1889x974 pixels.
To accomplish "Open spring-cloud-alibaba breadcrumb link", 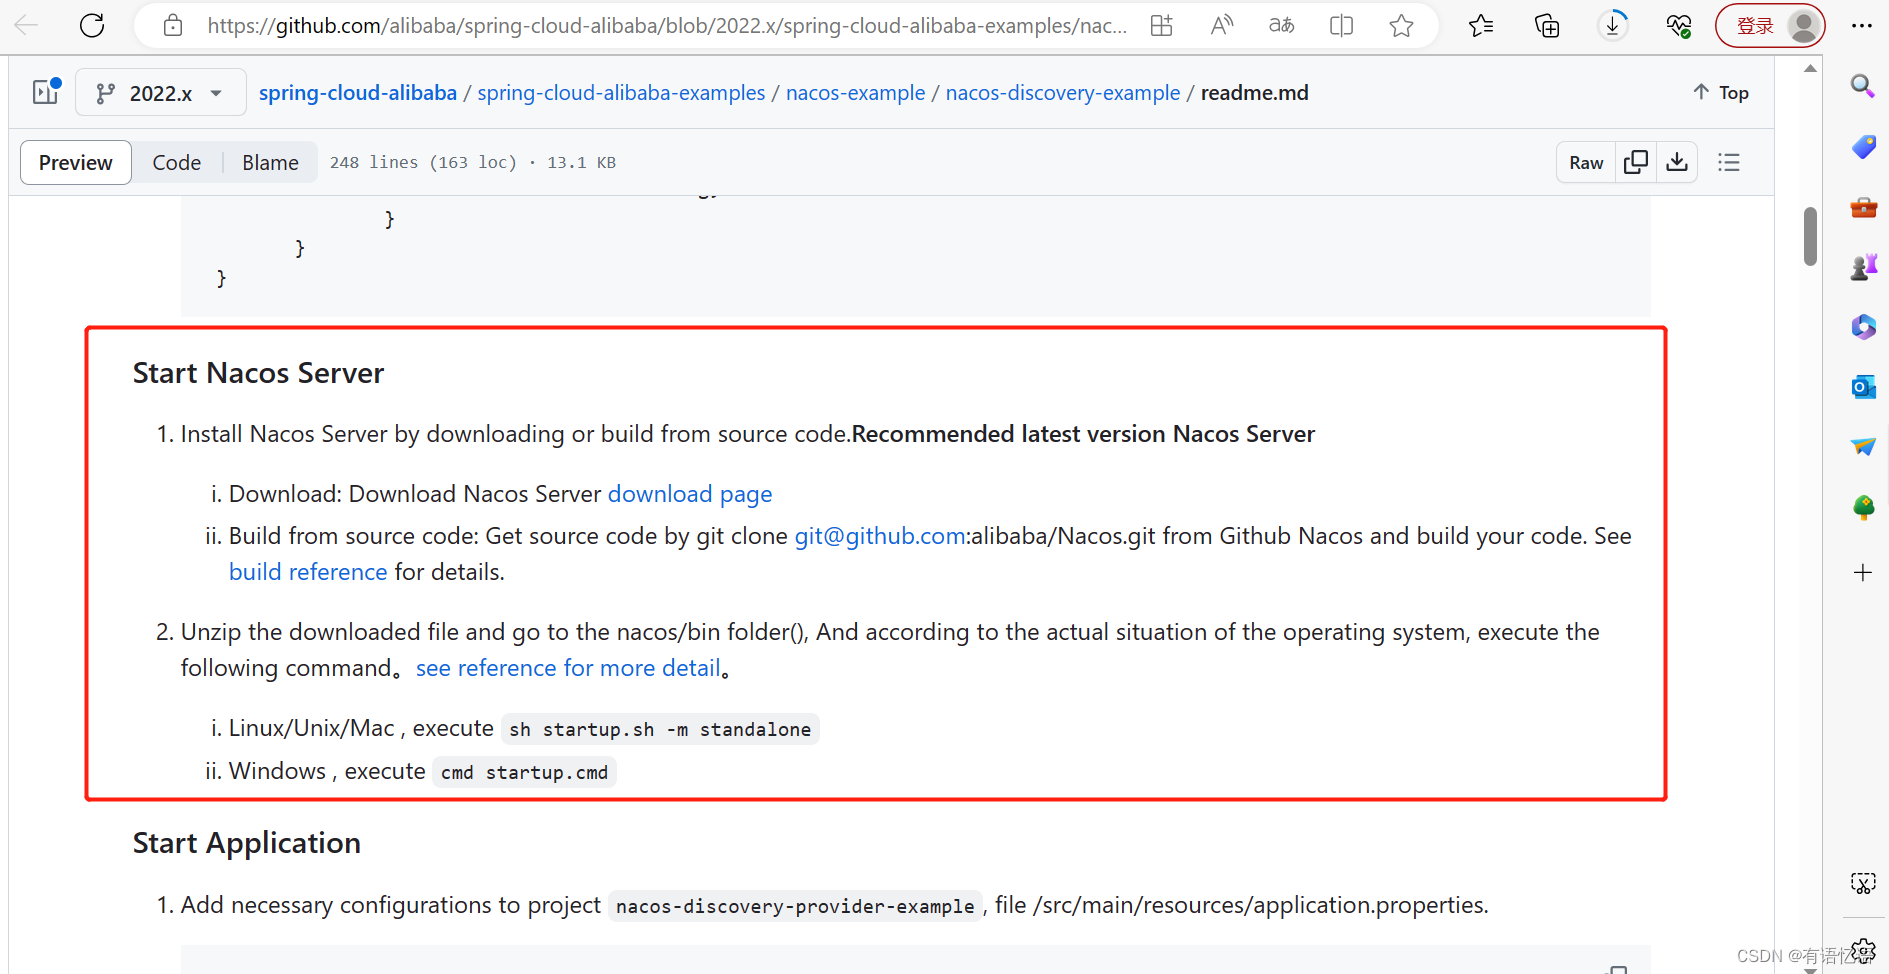I will pos(358,93).
